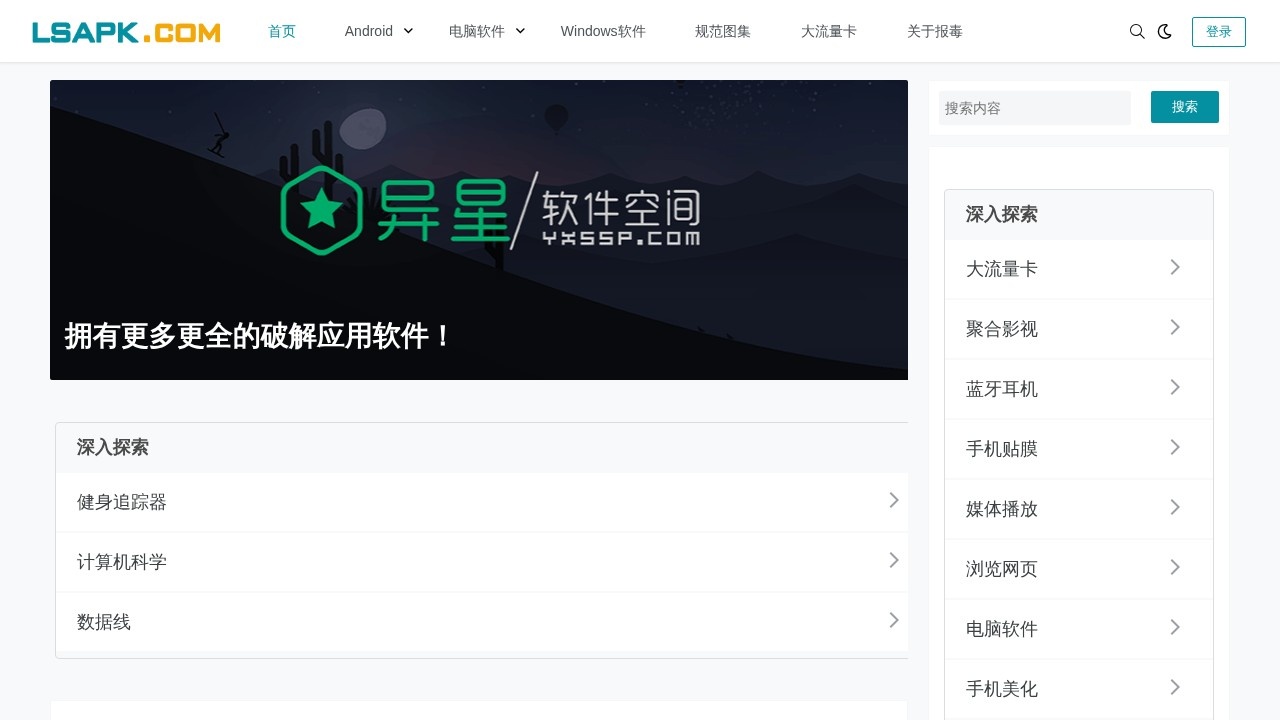Open the Android nav menu item
The width and height of the screenshot is (1280, 720).
[x=369, y=31]
